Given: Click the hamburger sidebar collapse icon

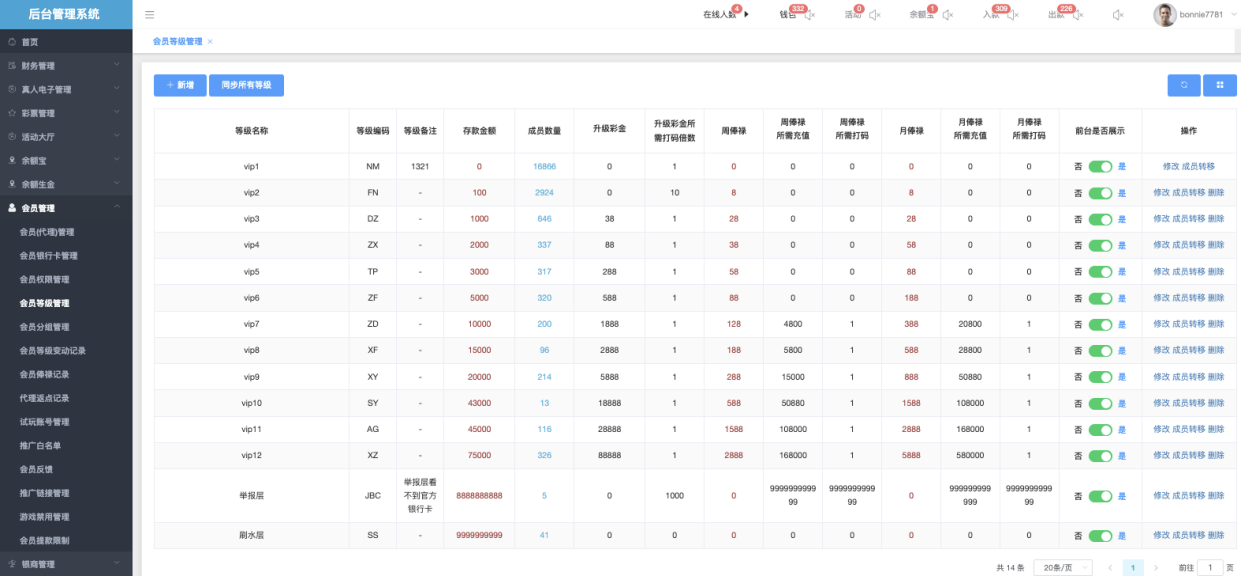Looking at the screenshot, I should pyautogui.click(x=150, y=15).
